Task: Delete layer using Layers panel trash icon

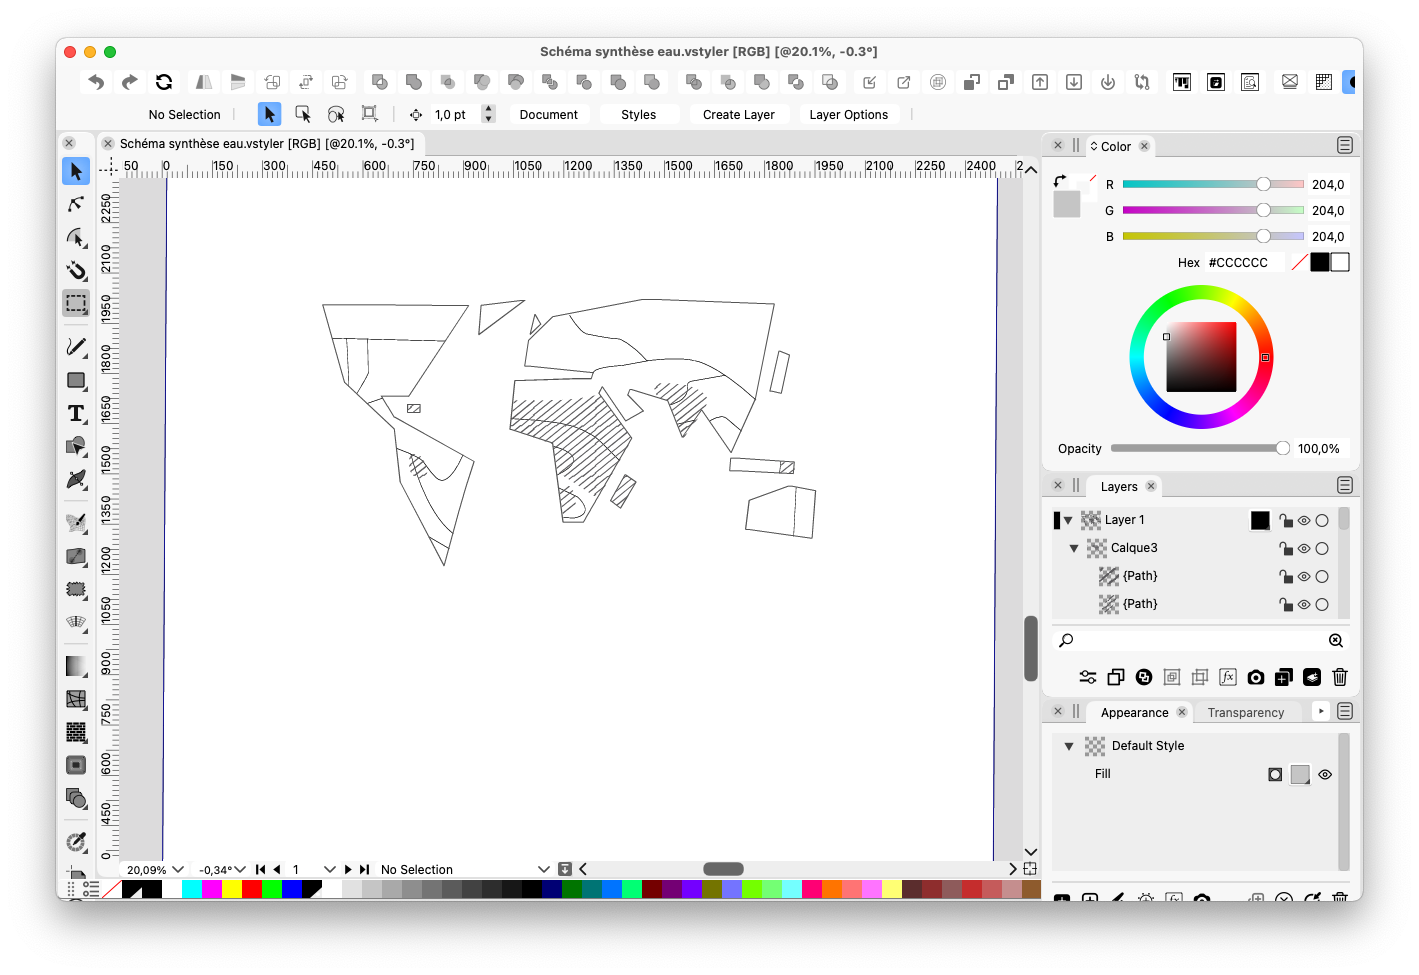Action: click(x=1340, y=677)
